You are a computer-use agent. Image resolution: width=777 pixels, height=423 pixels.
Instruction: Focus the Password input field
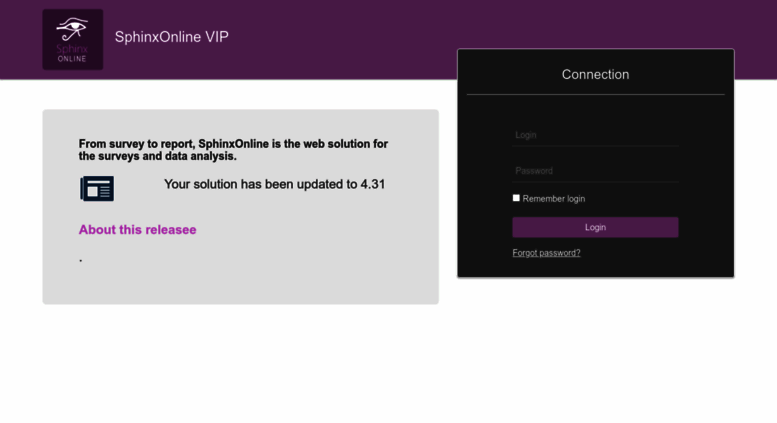tap(595, 171)
